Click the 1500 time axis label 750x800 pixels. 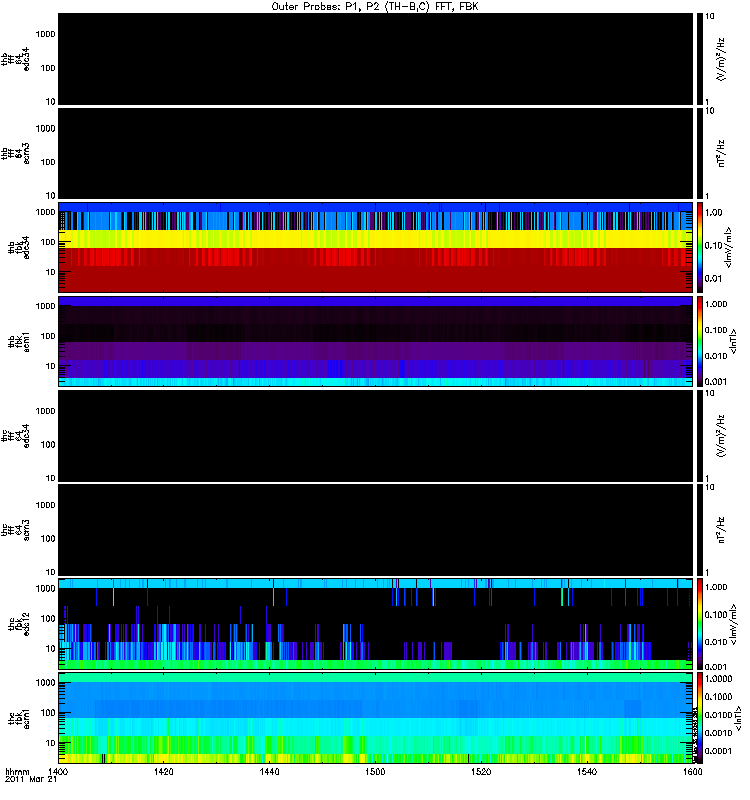375,771
